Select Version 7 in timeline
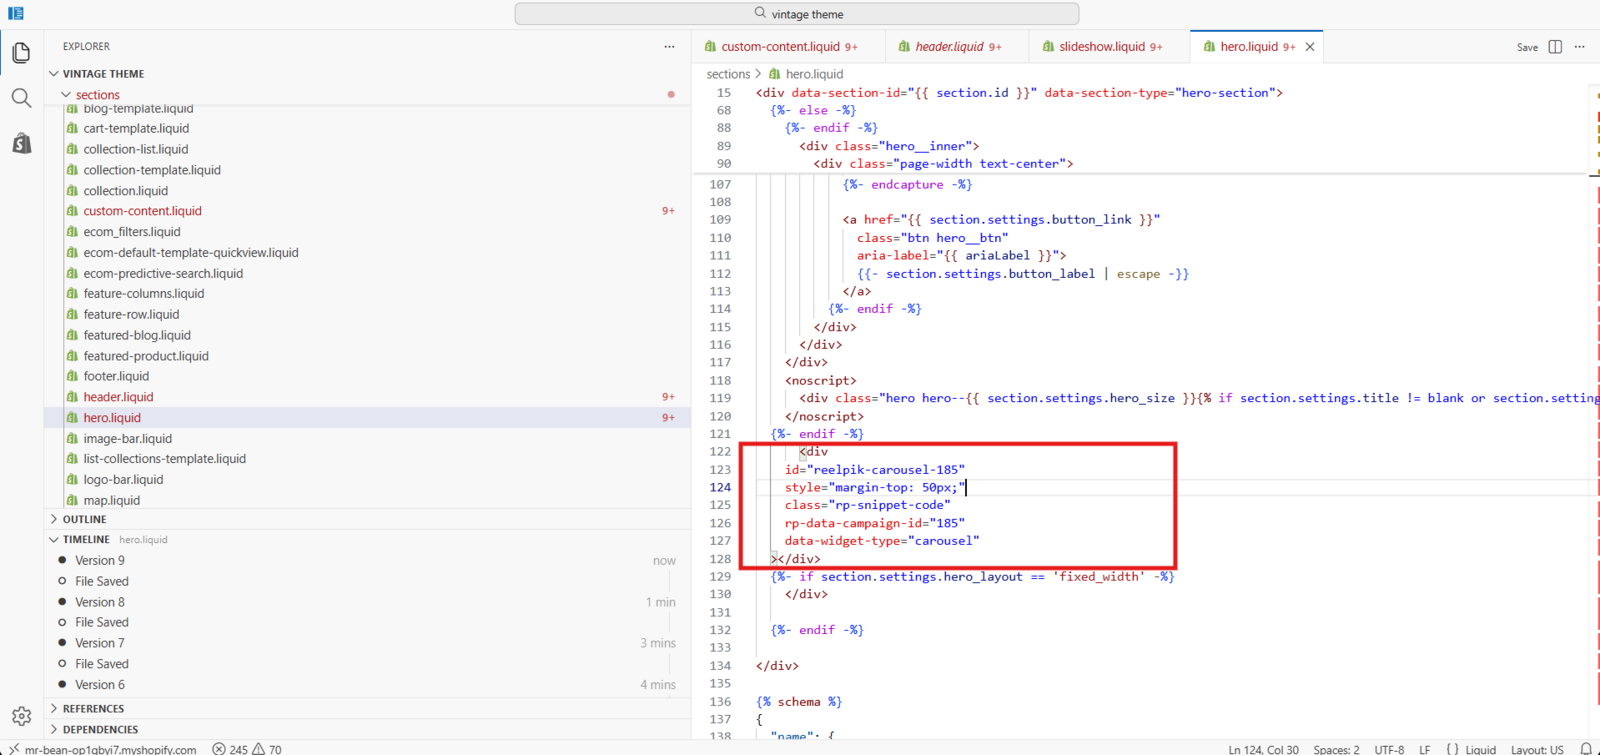The width and height of the screenshot is (1600, 755). pyautogui.click(x=100, y=643)
